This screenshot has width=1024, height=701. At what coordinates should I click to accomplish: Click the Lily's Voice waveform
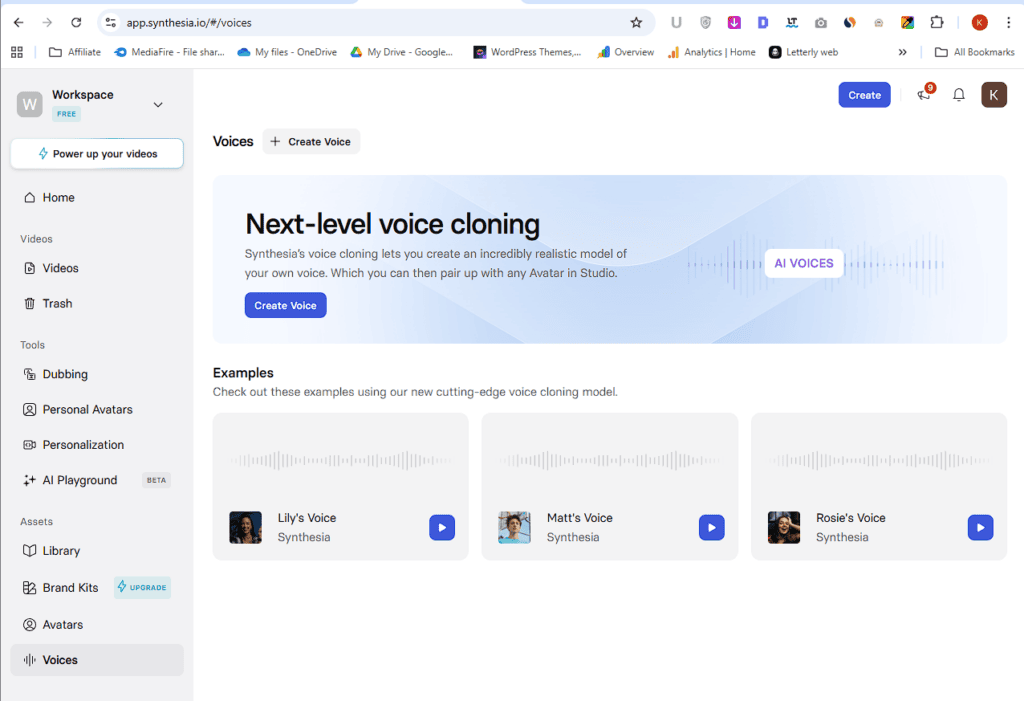pos(340,461)
